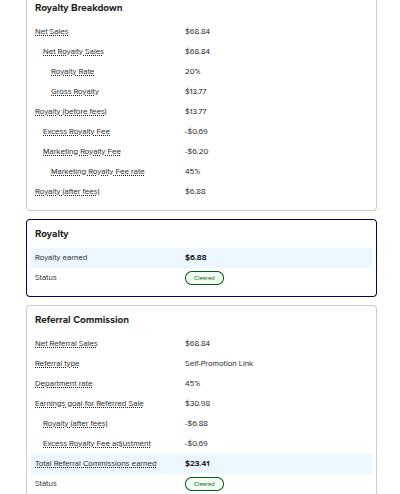Viewport: 400px width, 494px height.
Task: Open Excess Royalty Fee explanation
Action: [76, 132]
